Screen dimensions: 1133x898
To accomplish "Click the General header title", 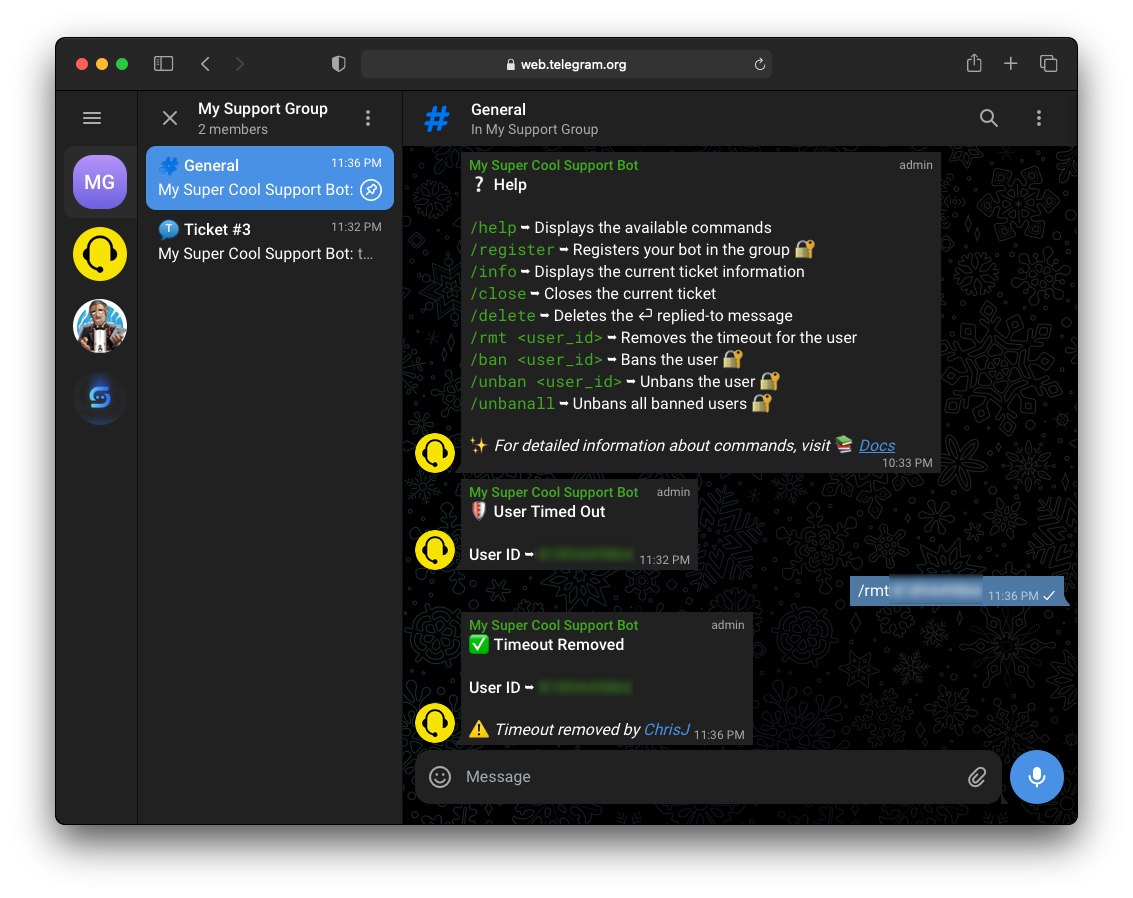I will 499,110.
